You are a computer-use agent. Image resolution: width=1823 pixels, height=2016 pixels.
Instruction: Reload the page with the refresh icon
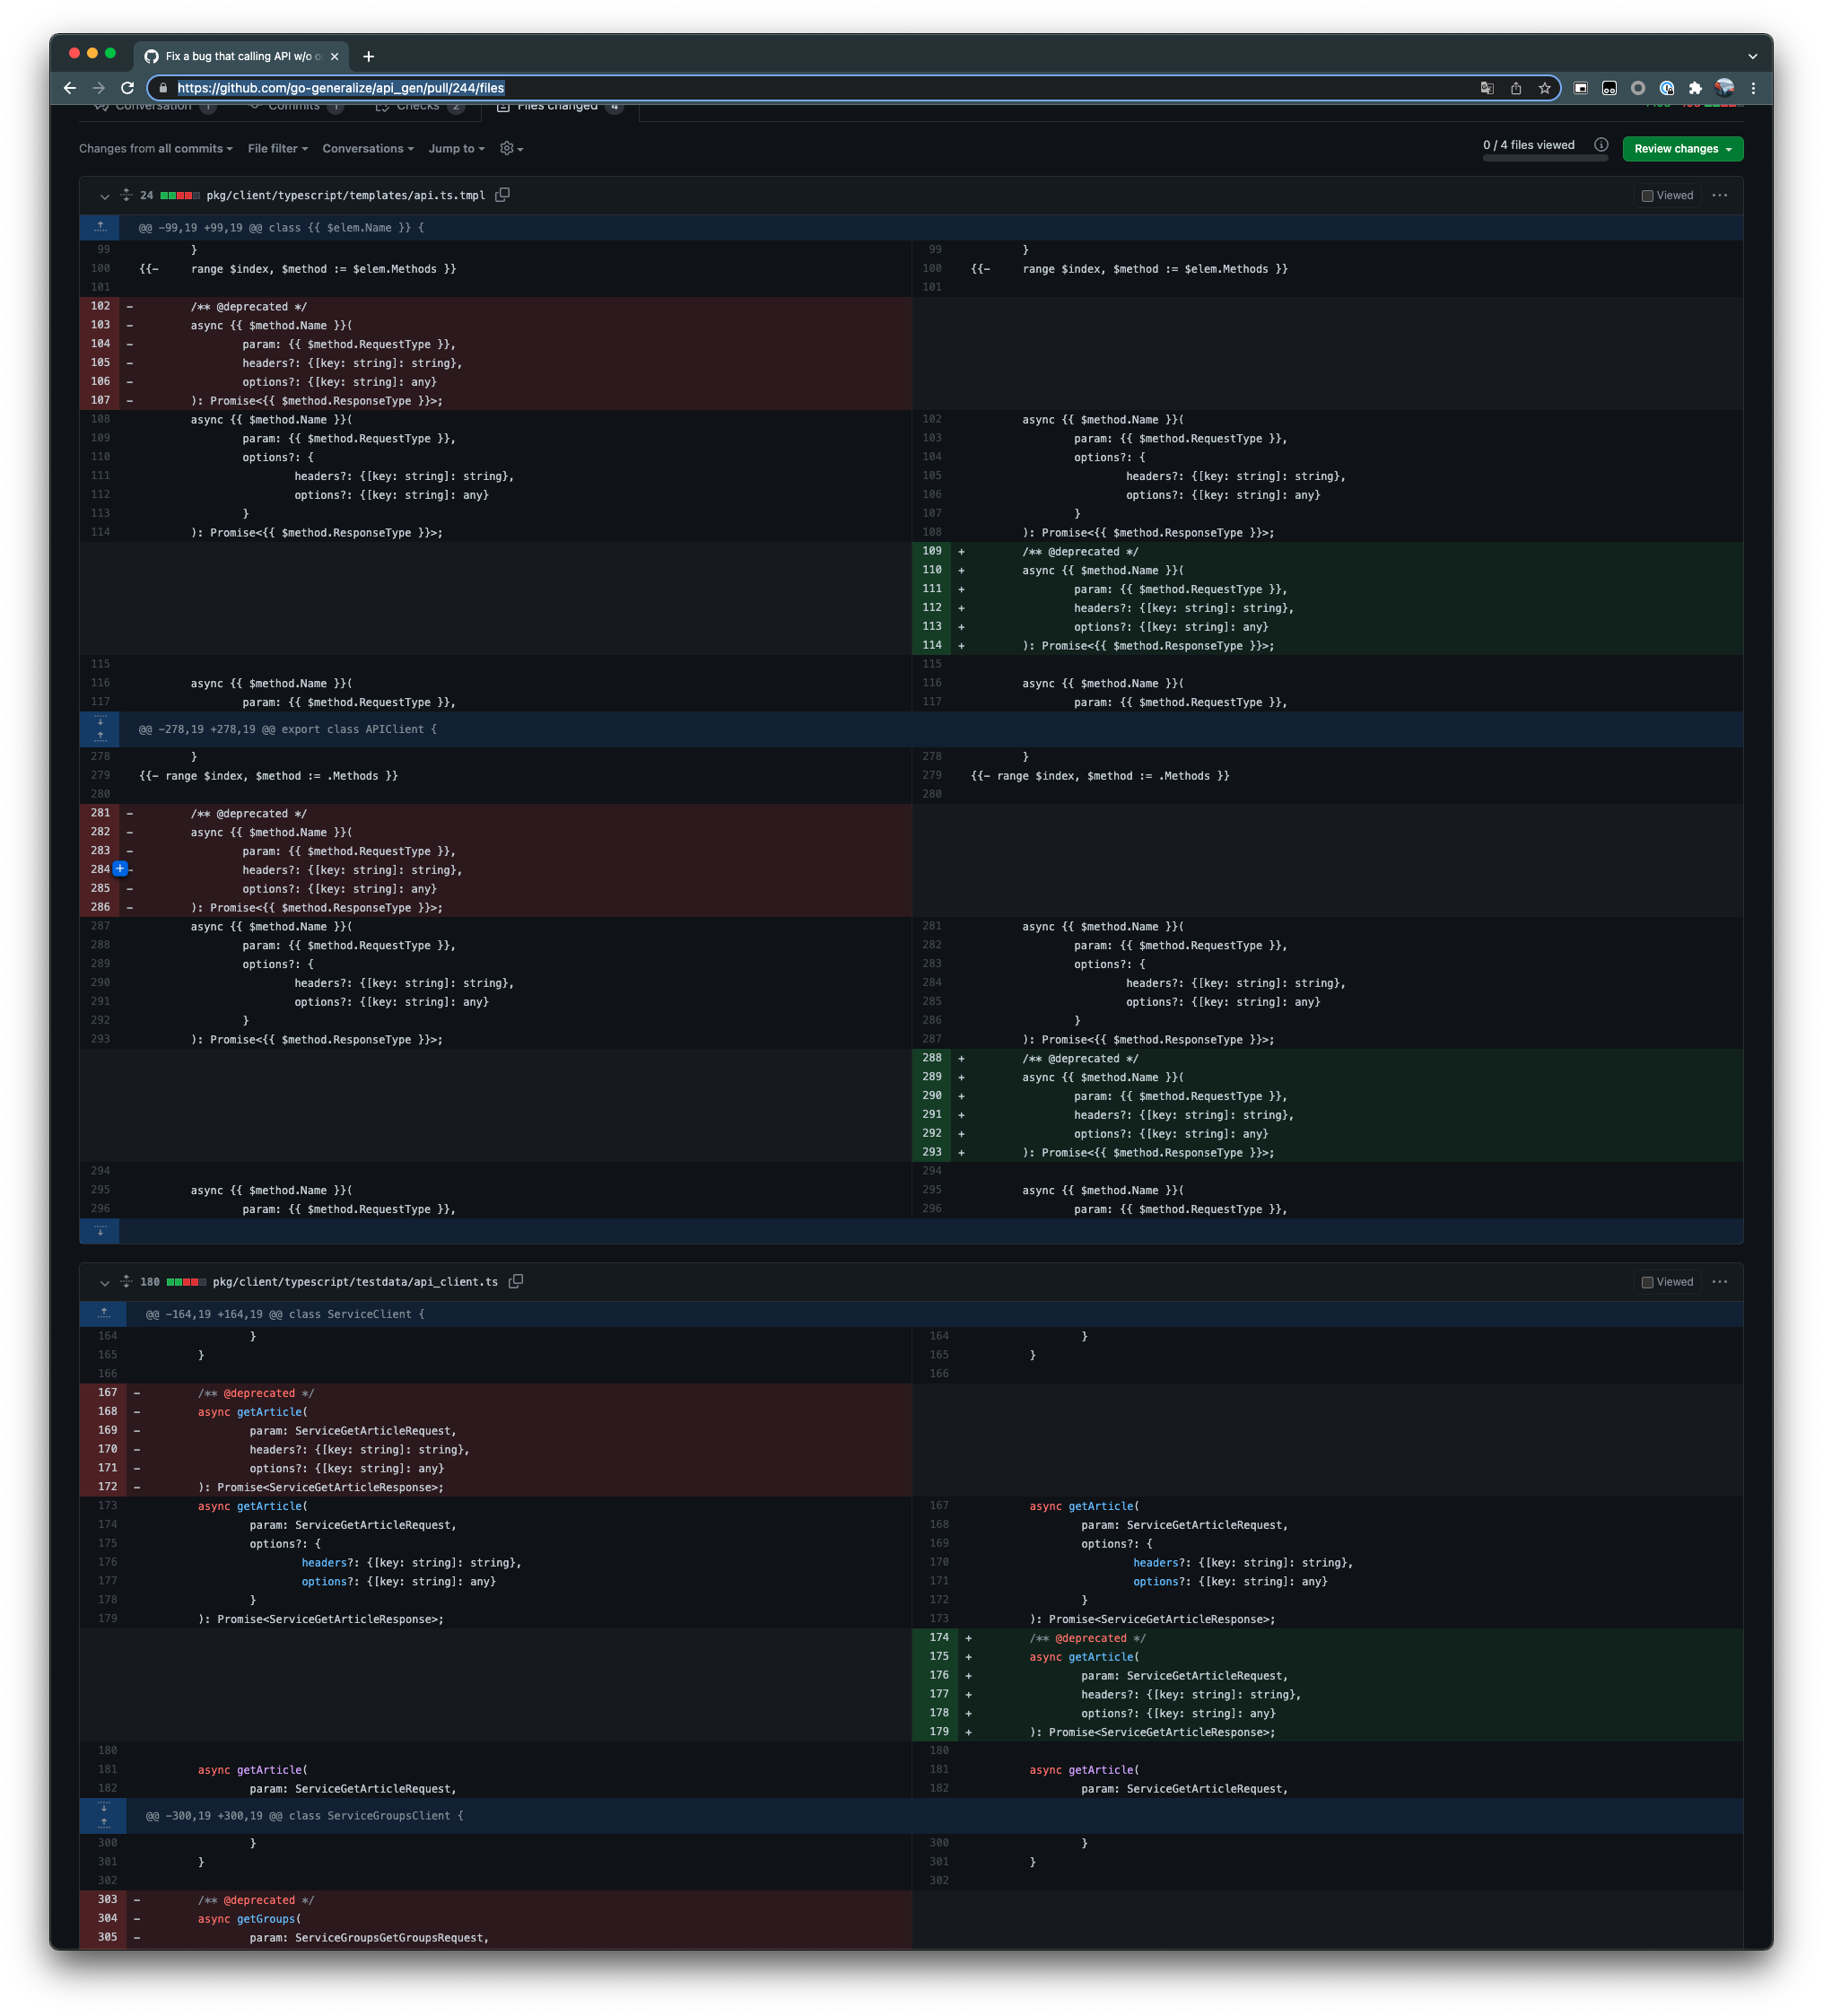[x=128, y=88]
